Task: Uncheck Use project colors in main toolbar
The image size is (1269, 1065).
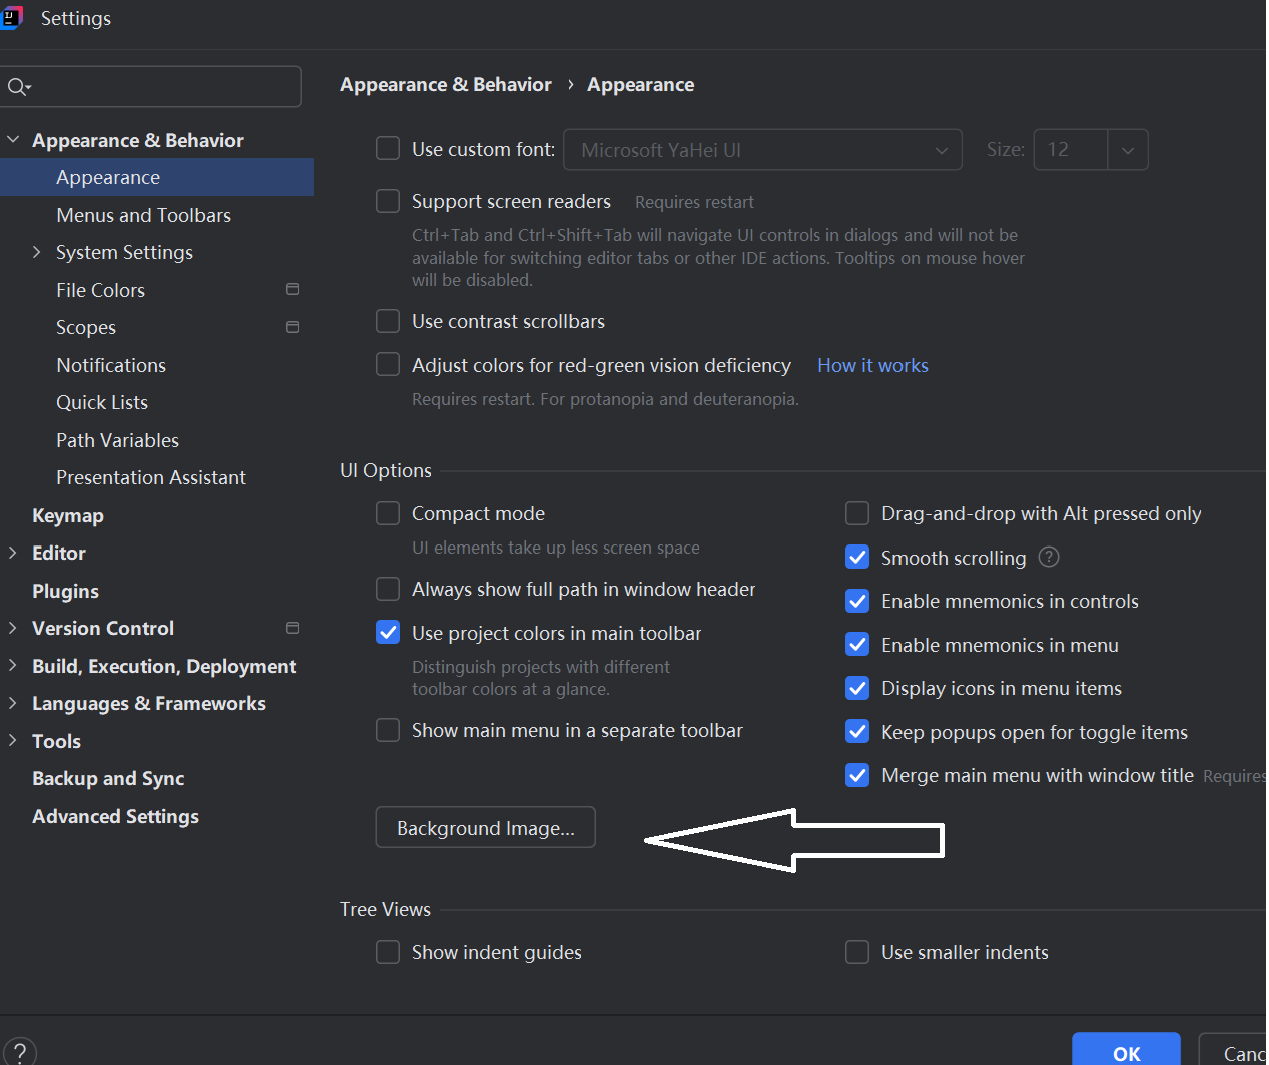Action: point(388,632)
